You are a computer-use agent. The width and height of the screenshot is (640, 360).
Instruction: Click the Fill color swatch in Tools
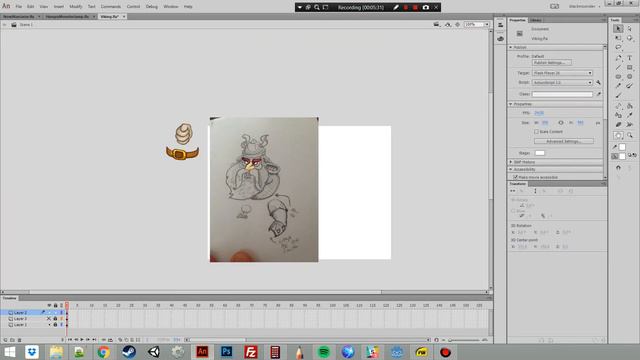[622, 156]
